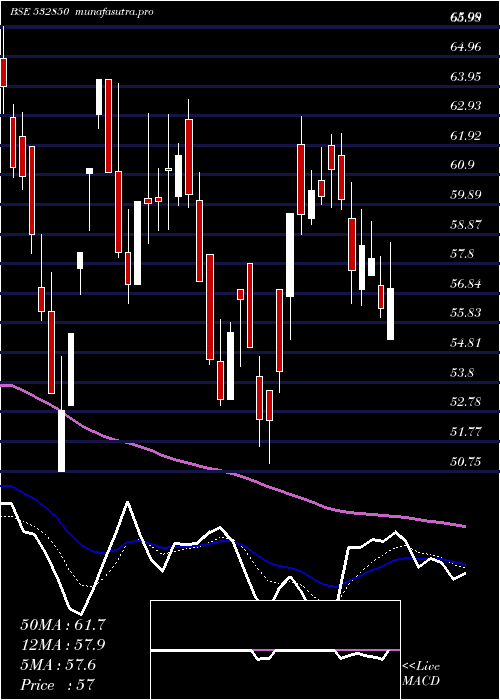The image size is (500, 700).
Task: Click the 12MA : 57.9 label
Action: click(x=62, y=645)
